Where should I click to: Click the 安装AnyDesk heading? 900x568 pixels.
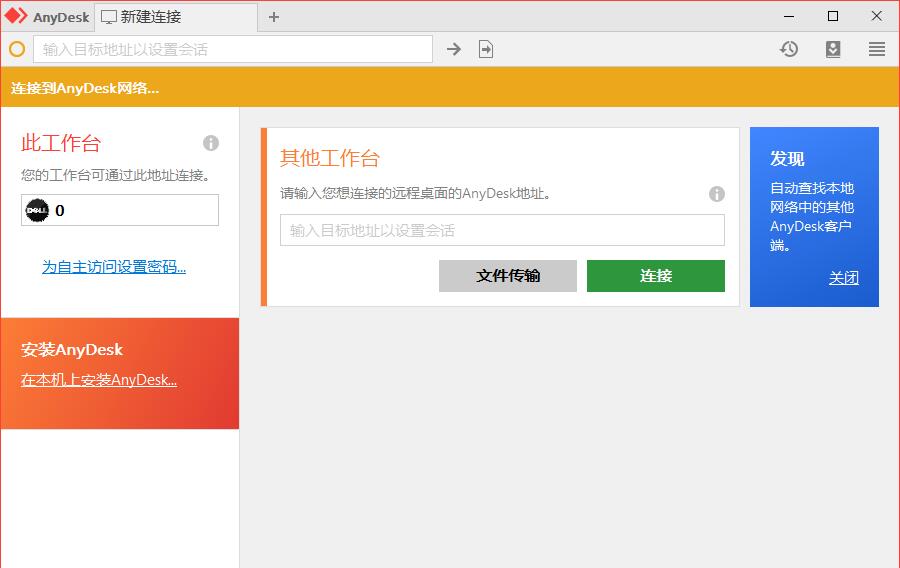coord(72,349)
